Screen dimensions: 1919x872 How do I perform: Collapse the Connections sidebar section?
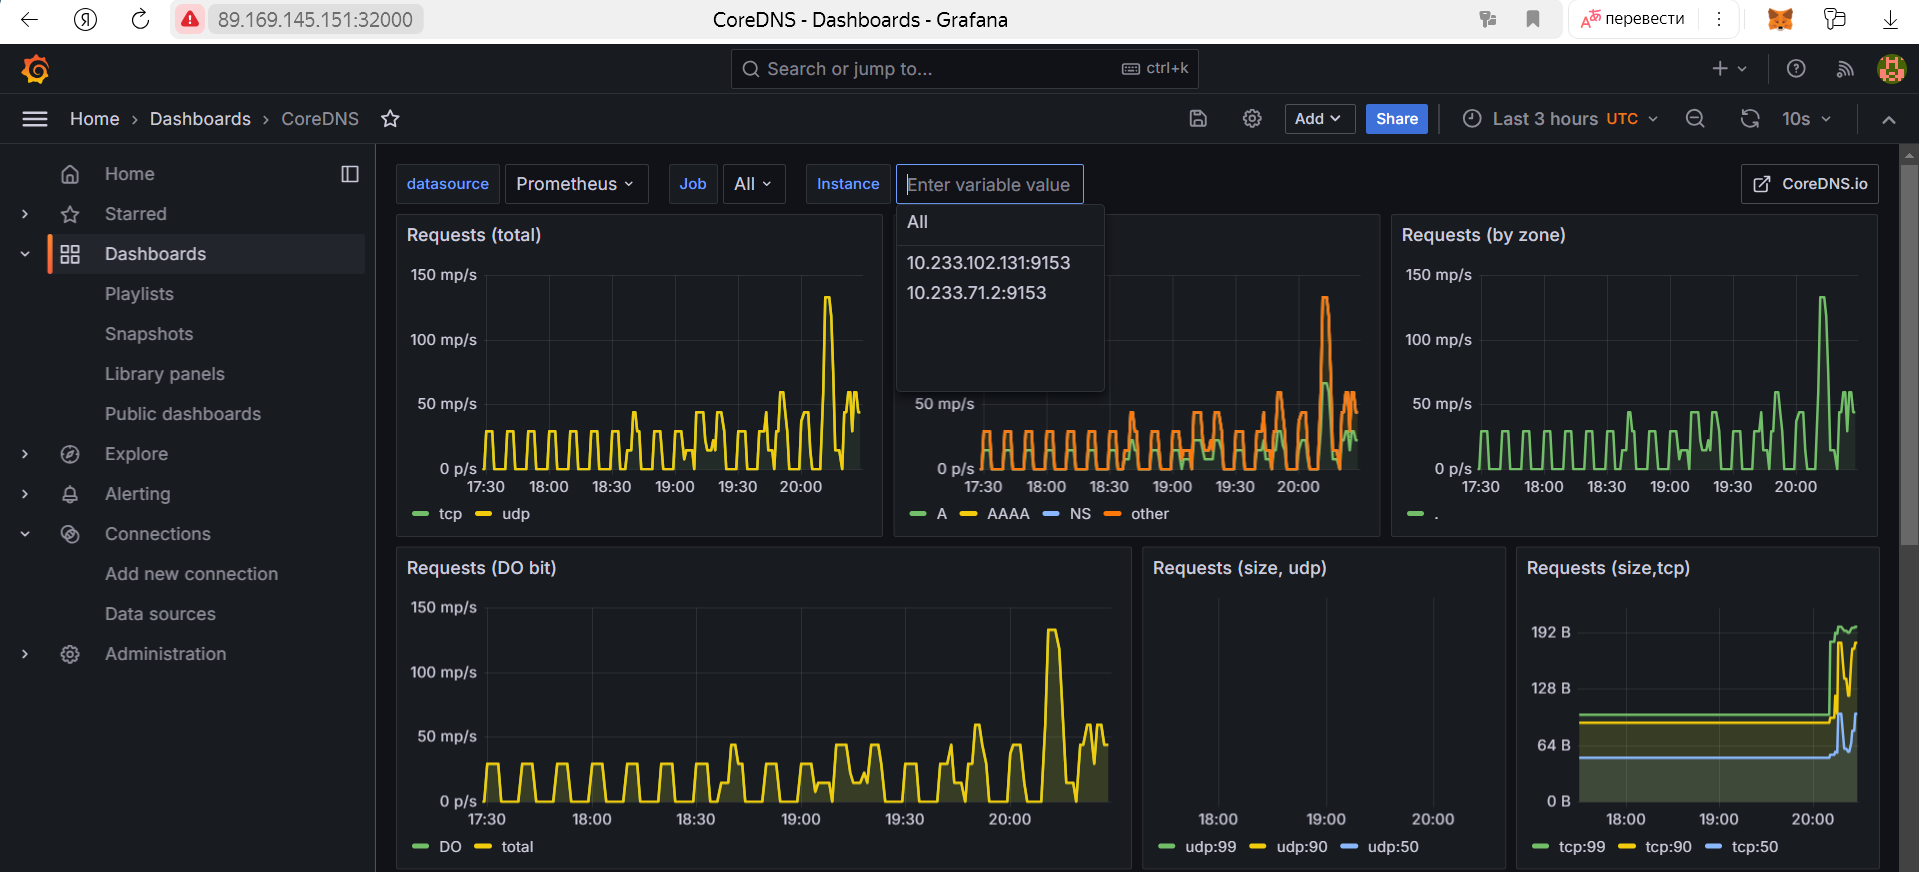tap(25, 534)
